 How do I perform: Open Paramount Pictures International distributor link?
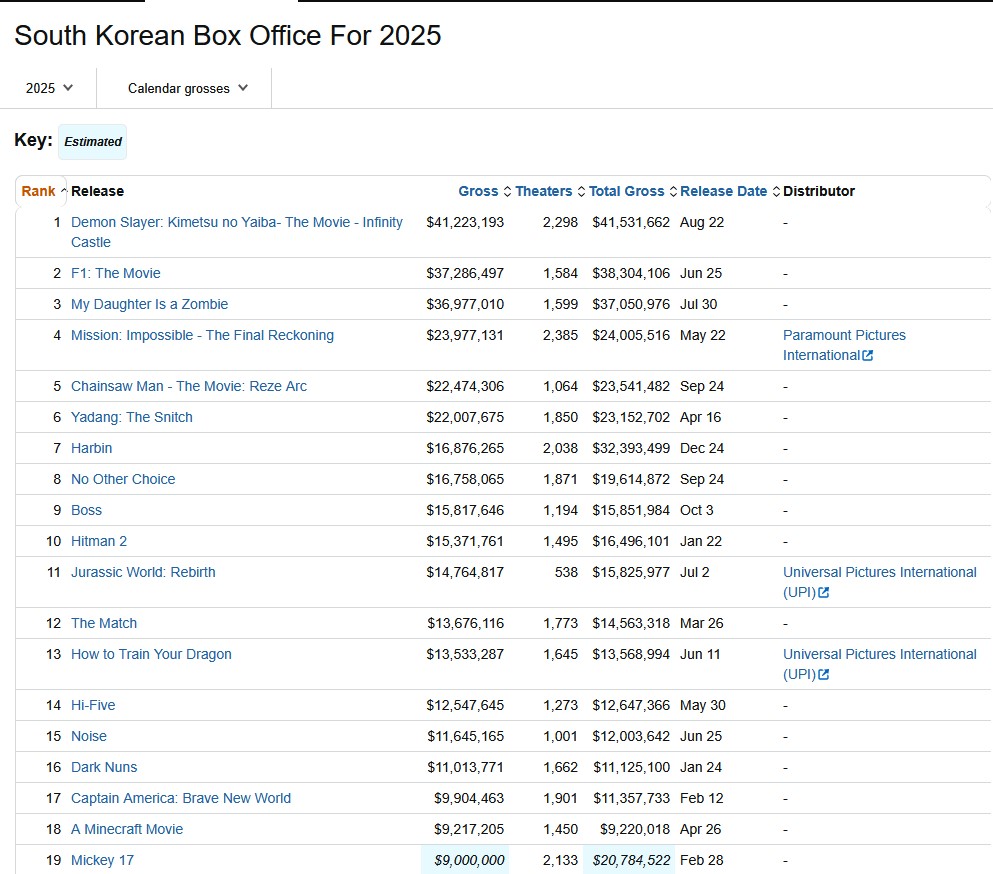pyautogui.click(x=844, y=345)
